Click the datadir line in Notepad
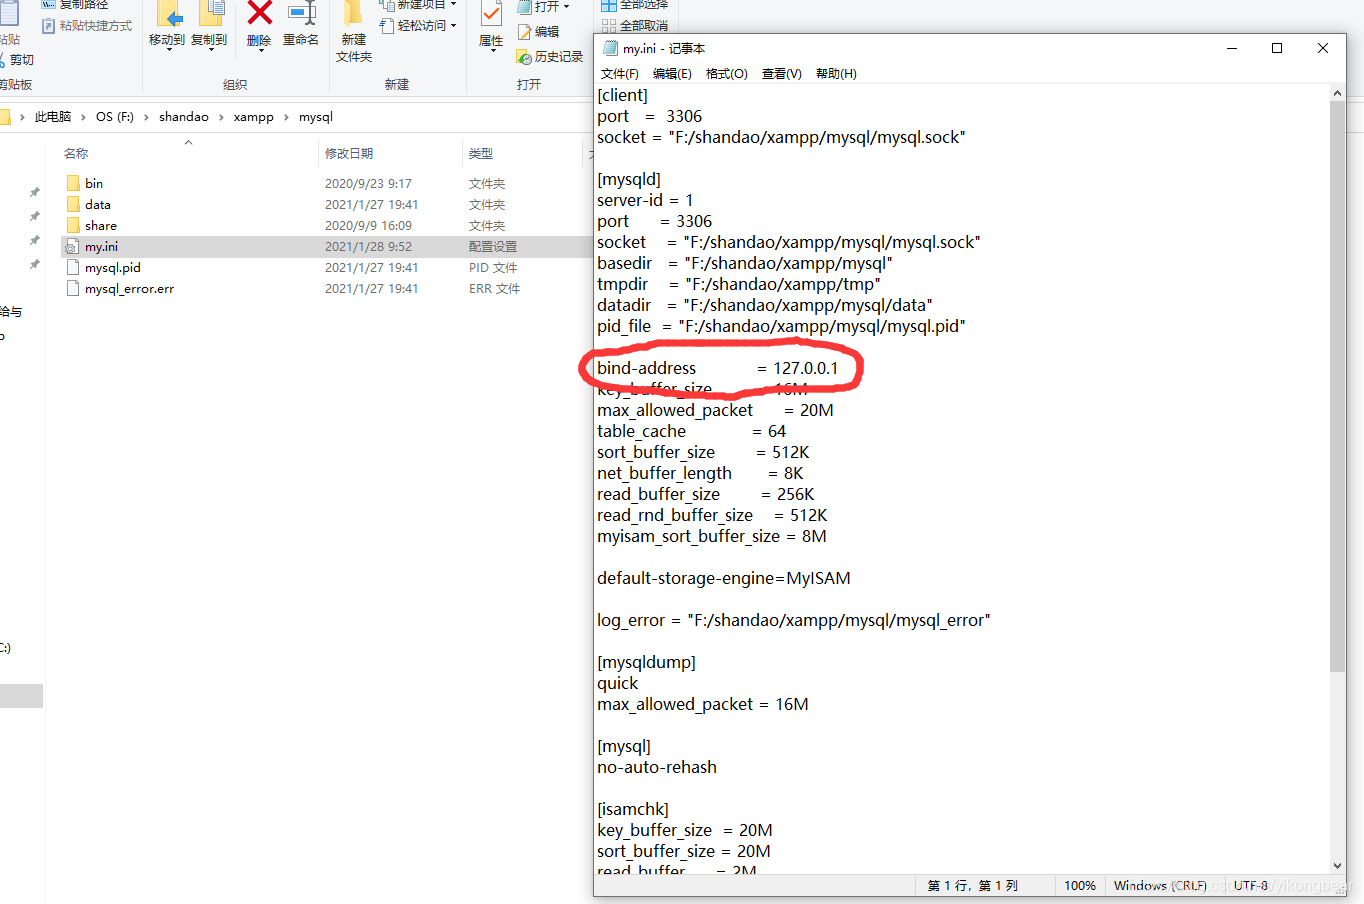Viewport: 1364px width, 904px height. [765, 305]
